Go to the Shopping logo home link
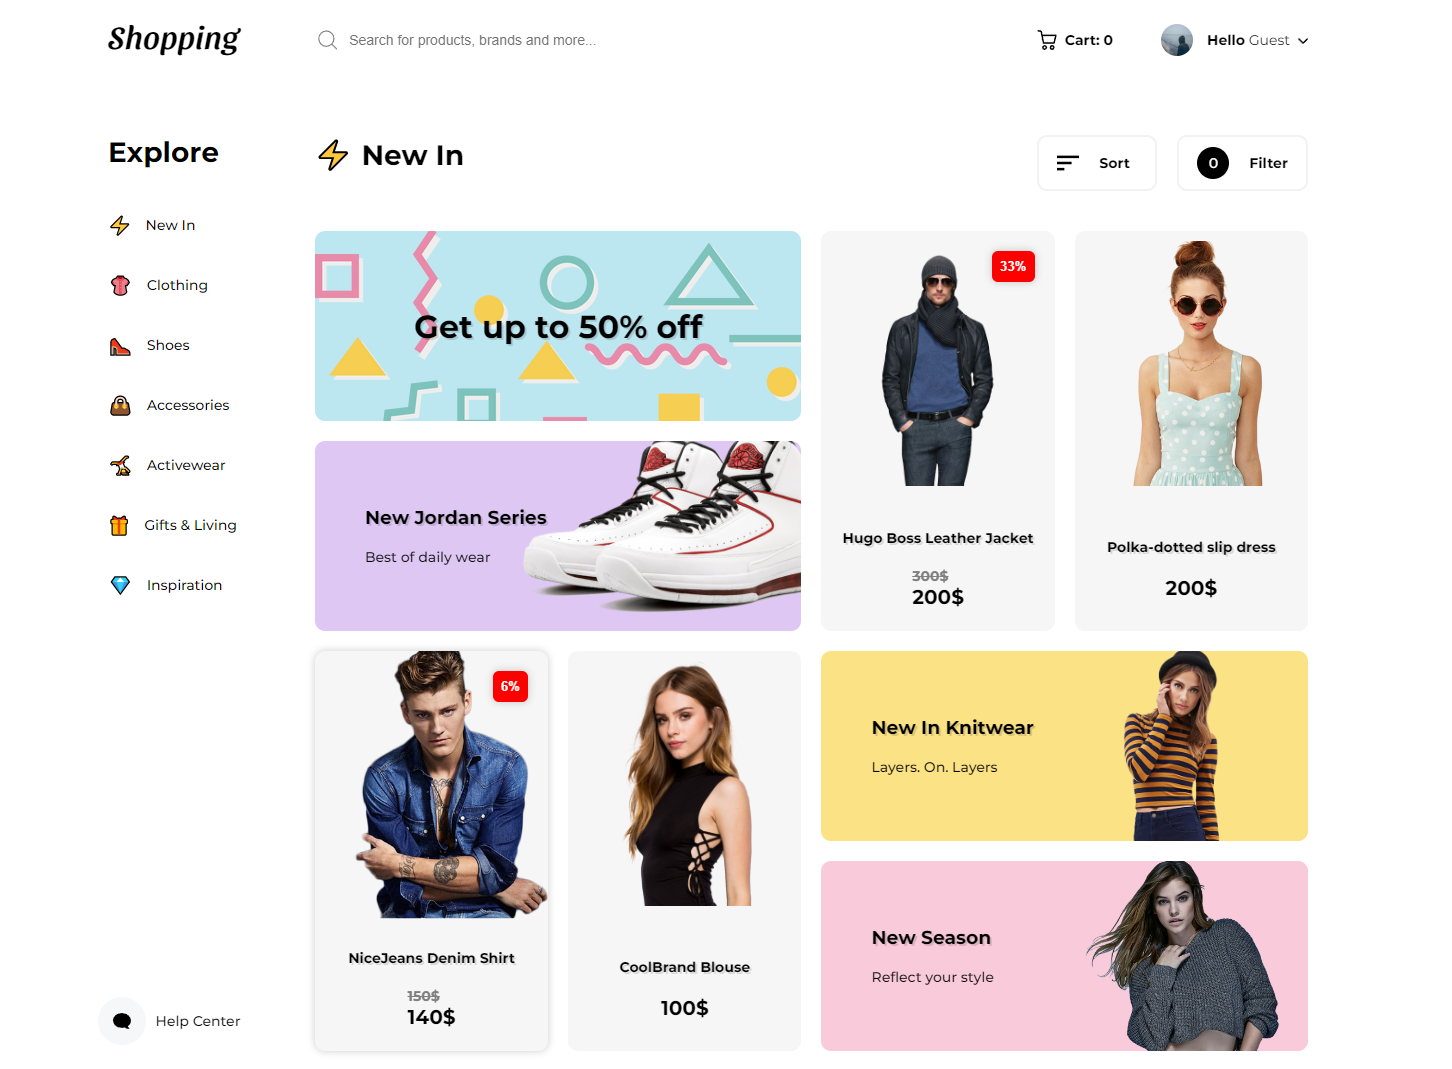The image size is (1452, 1069). tap(174, 39)
